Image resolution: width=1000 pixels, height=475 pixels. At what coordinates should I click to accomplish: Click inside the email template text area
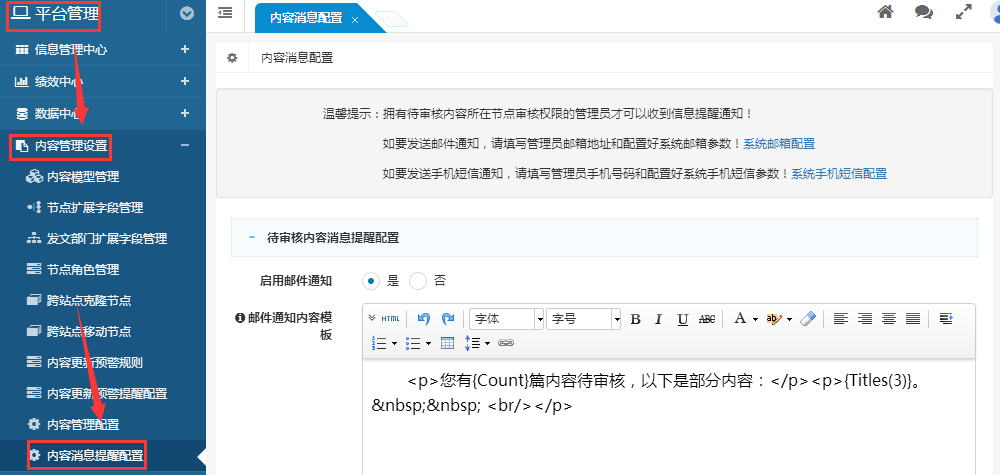pos(668,430)
